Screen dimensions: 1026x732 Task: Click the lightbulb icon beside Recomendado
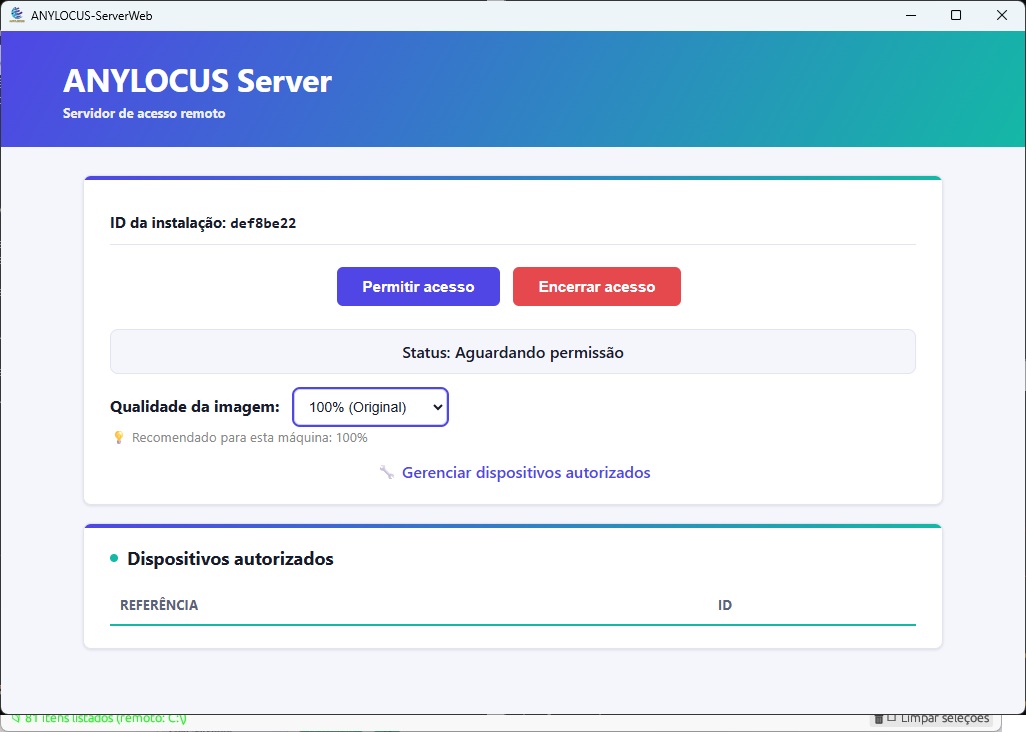coord(118,438)
